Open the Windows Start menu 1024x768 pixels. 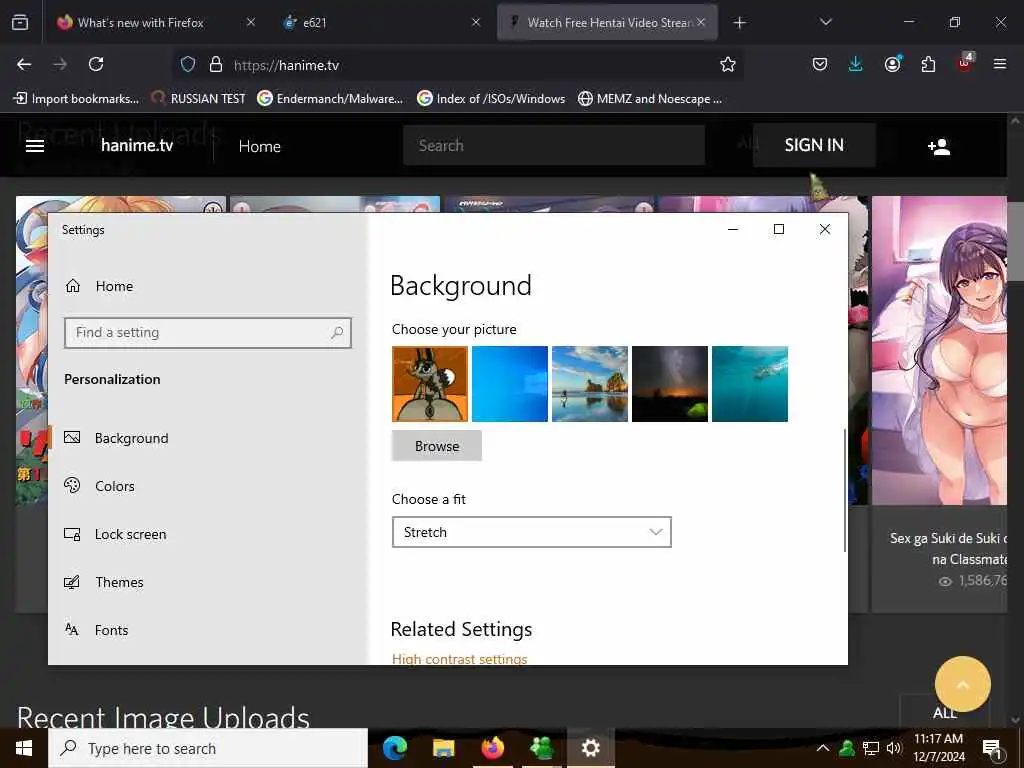tap(24, 748)
